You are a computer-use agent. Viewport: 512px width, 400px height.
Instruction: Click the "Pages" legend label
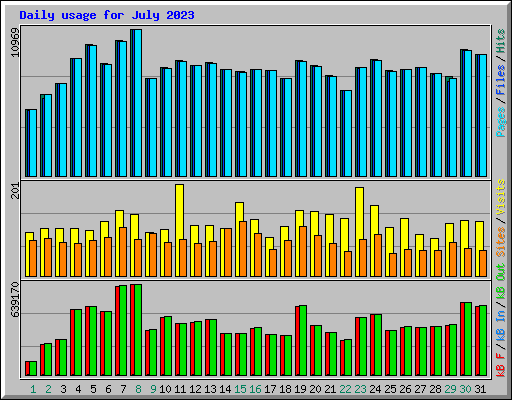500,122
